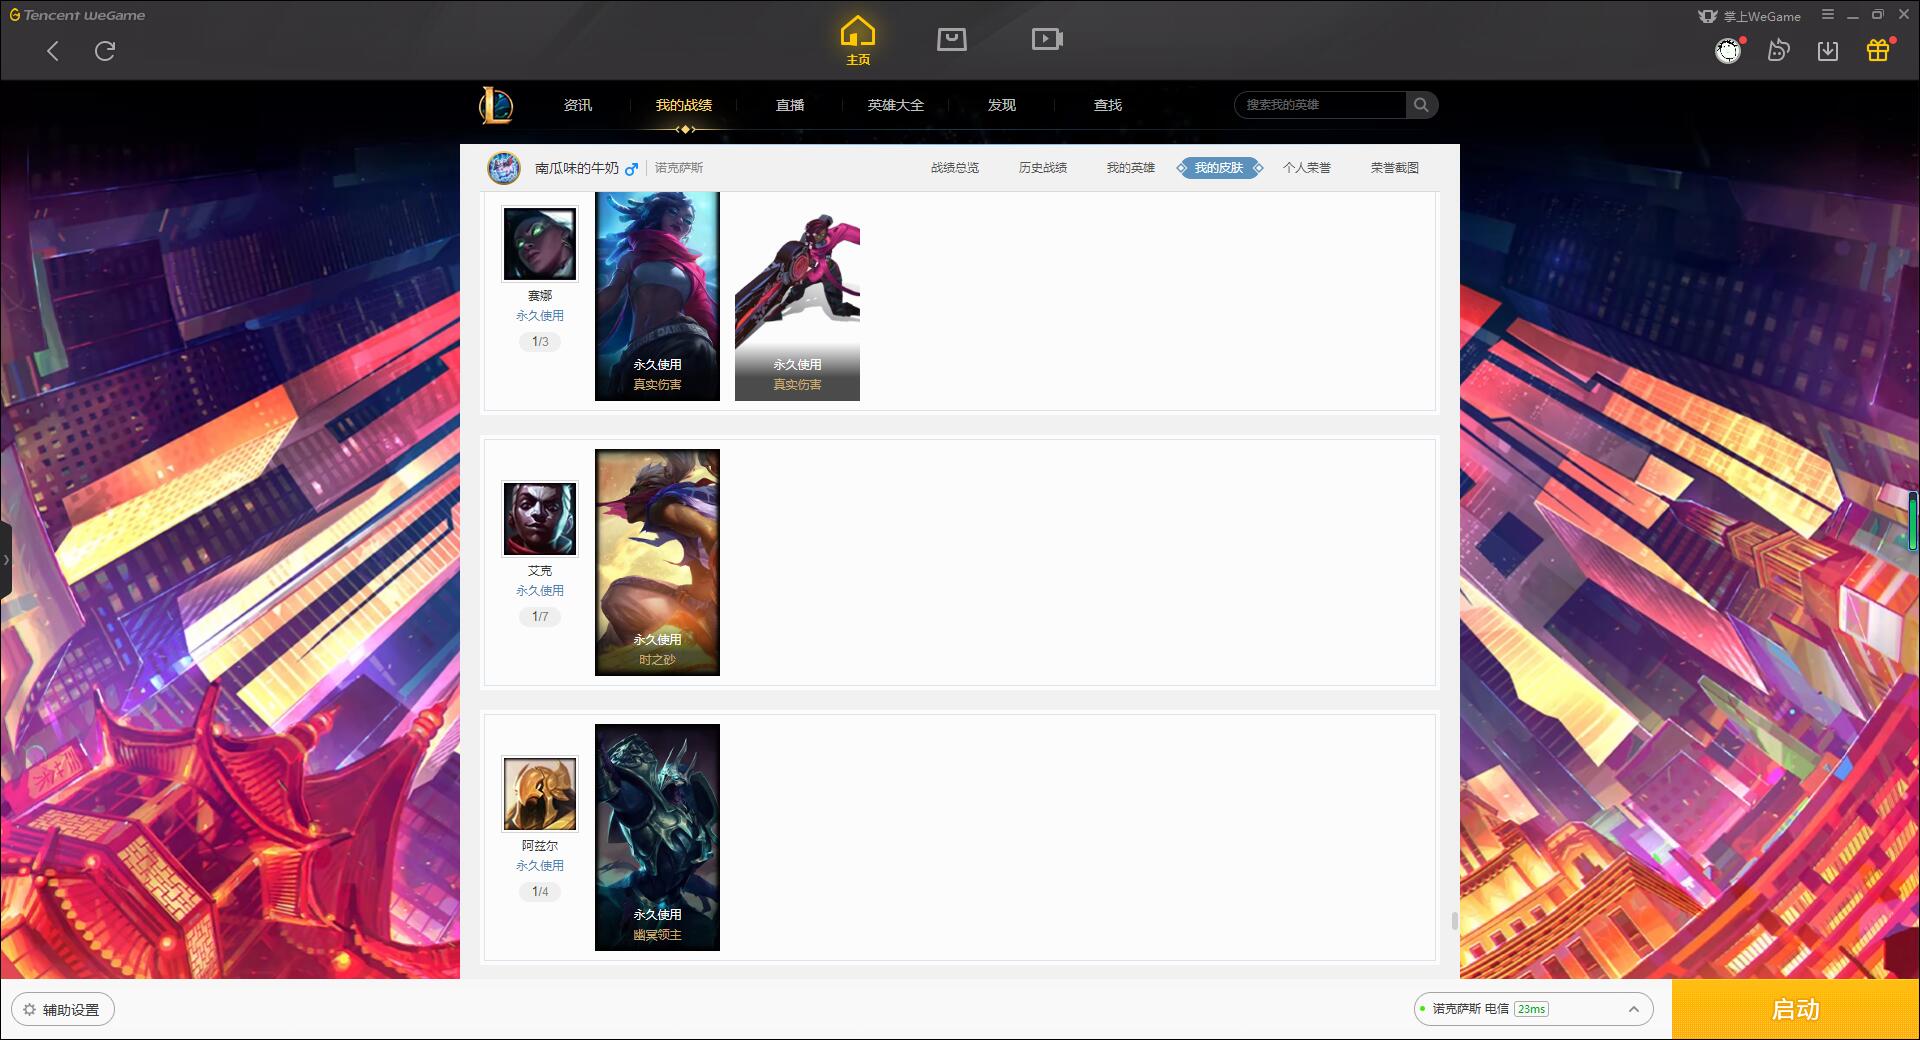Screen dimensions: 1920x1040
Task: Select the 我的英雄 sub-tab
Action: [x=1131, y=168]
